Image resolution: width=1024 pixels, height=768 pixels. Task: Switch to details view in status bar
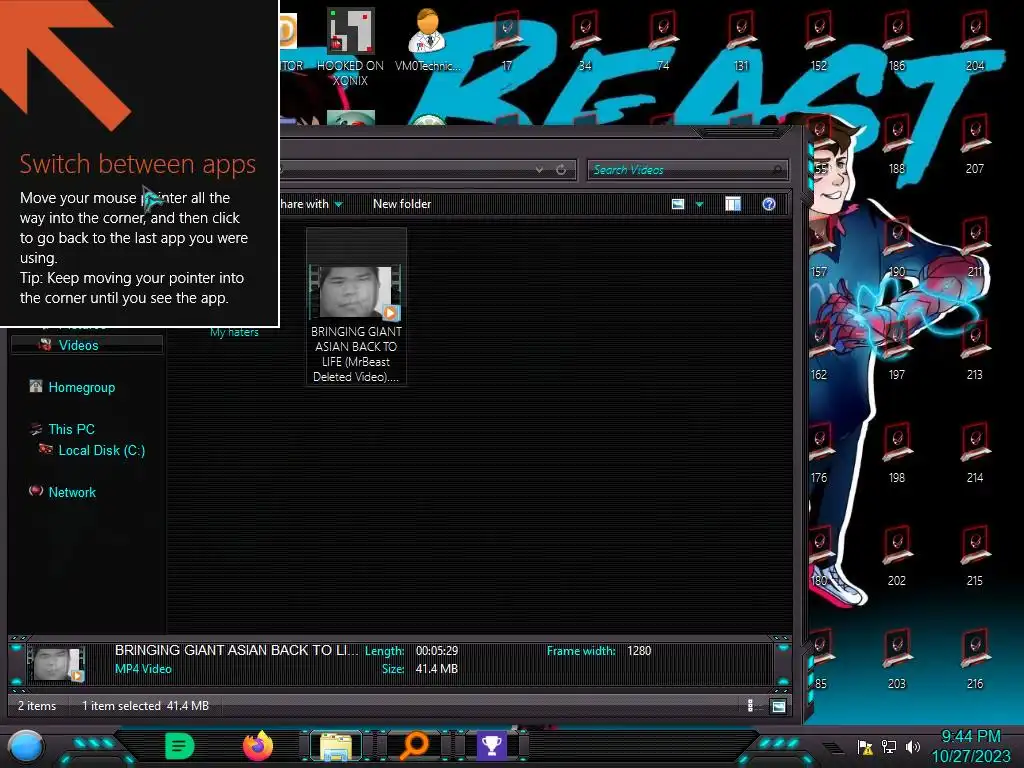(x=750, y=706)
